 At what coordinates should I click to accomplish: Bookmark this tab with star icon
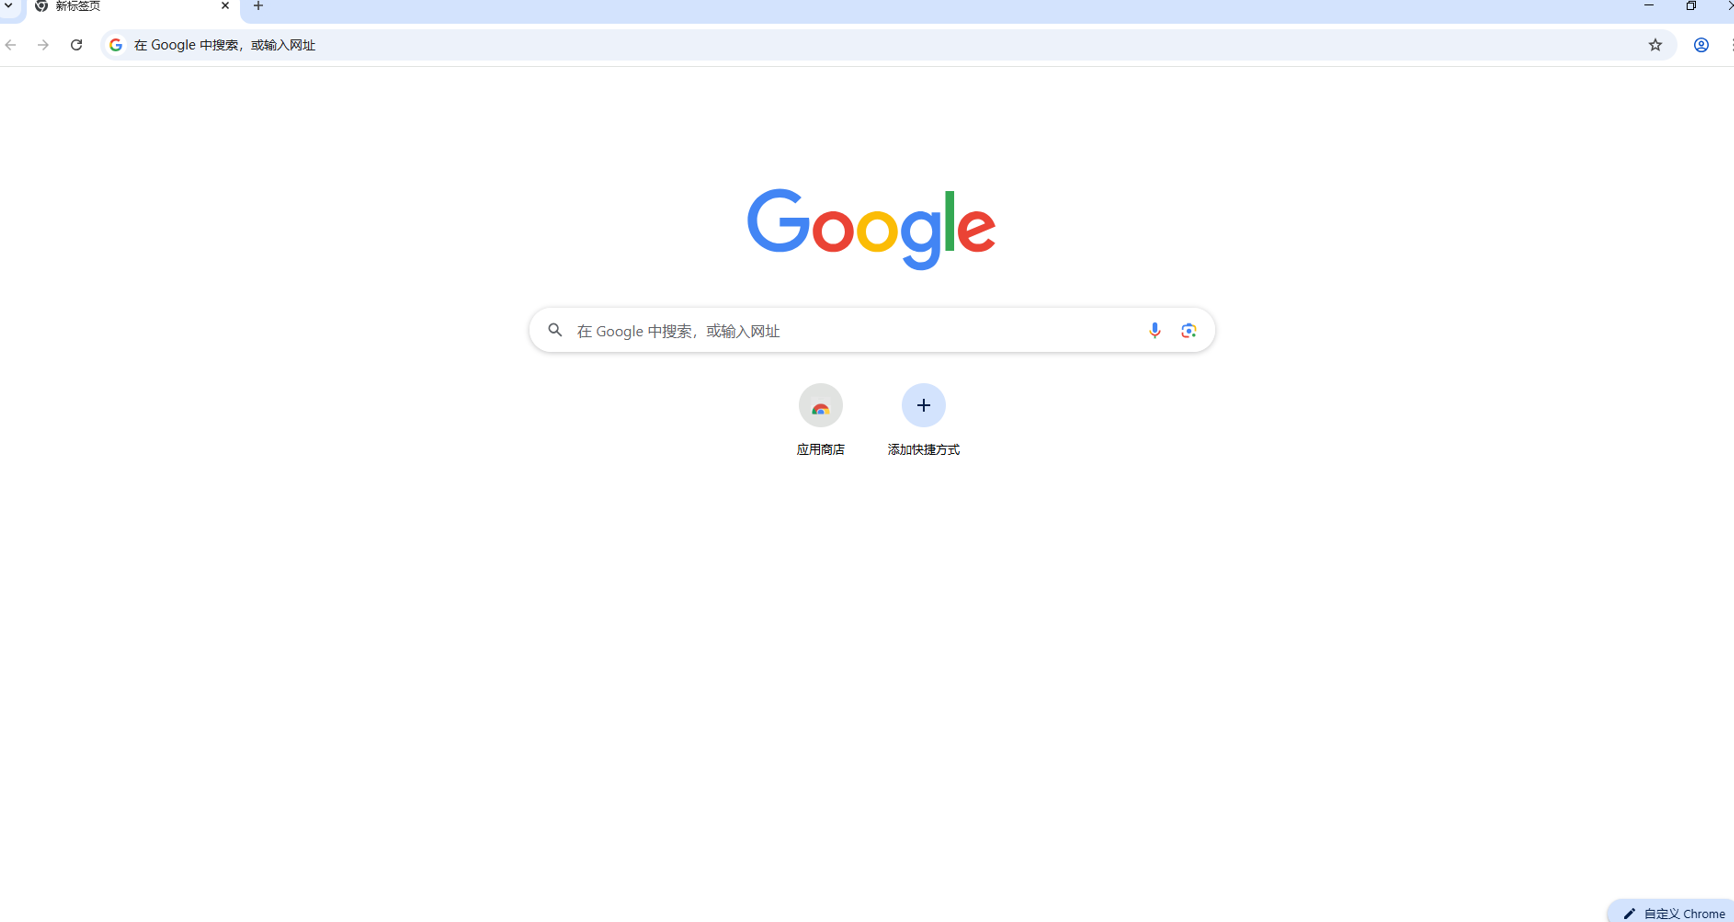point(1655,45)
